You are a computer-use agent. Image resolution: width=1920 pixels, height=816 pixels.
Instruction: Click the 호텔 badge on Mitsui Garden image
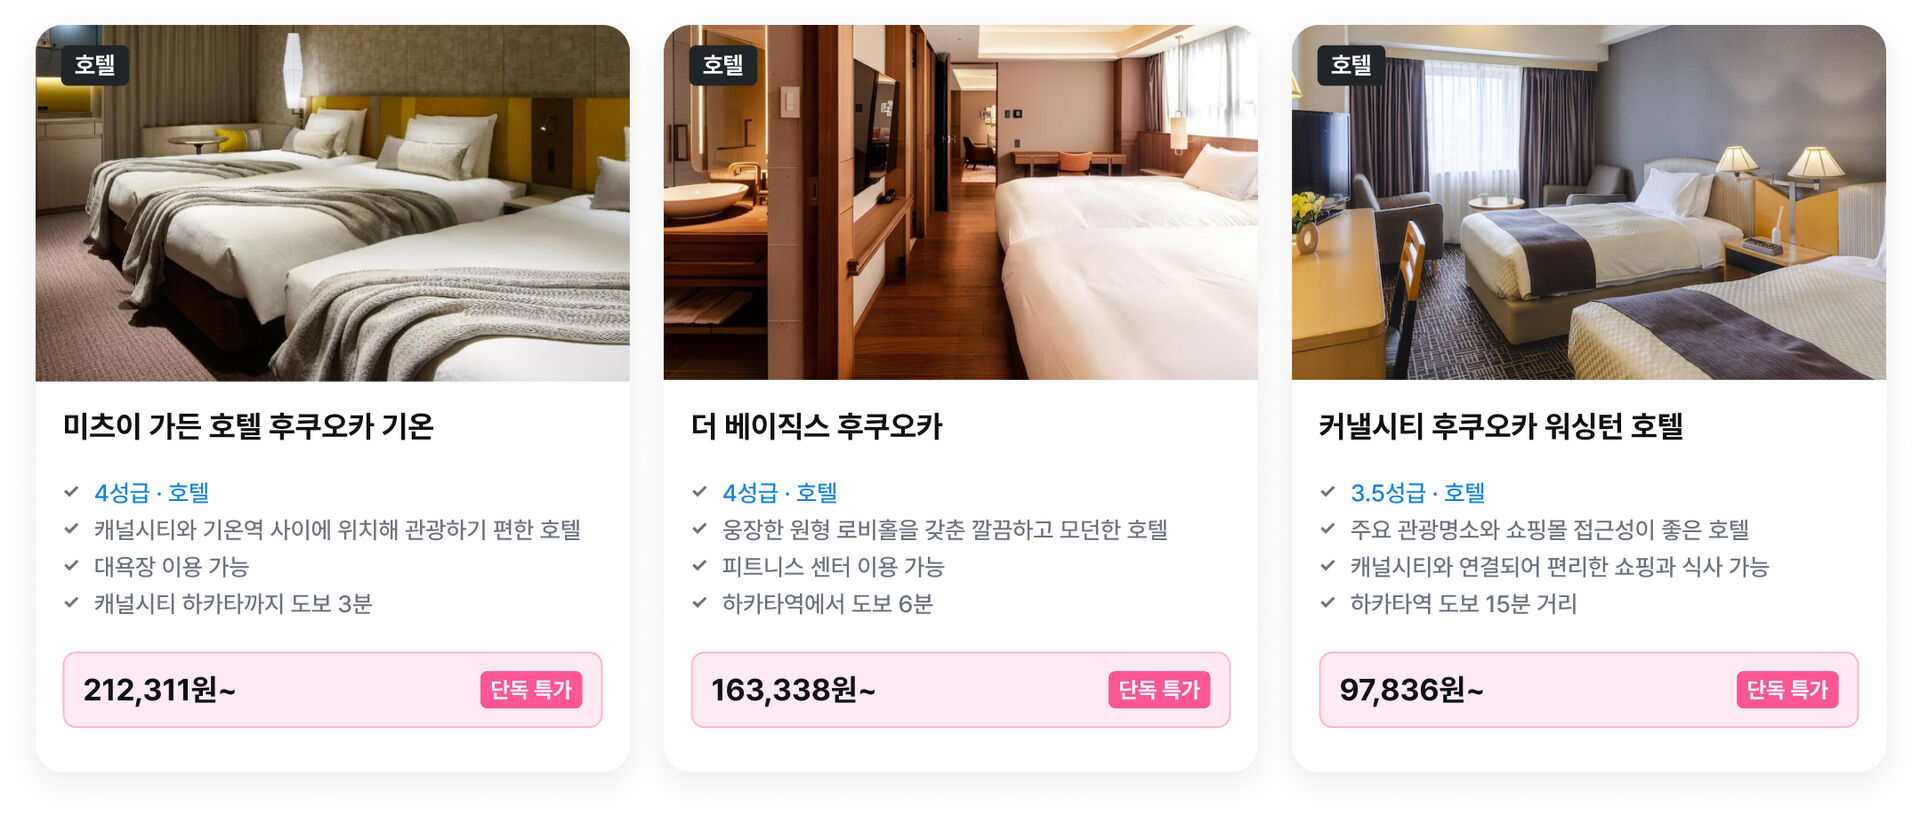point(94,65)
